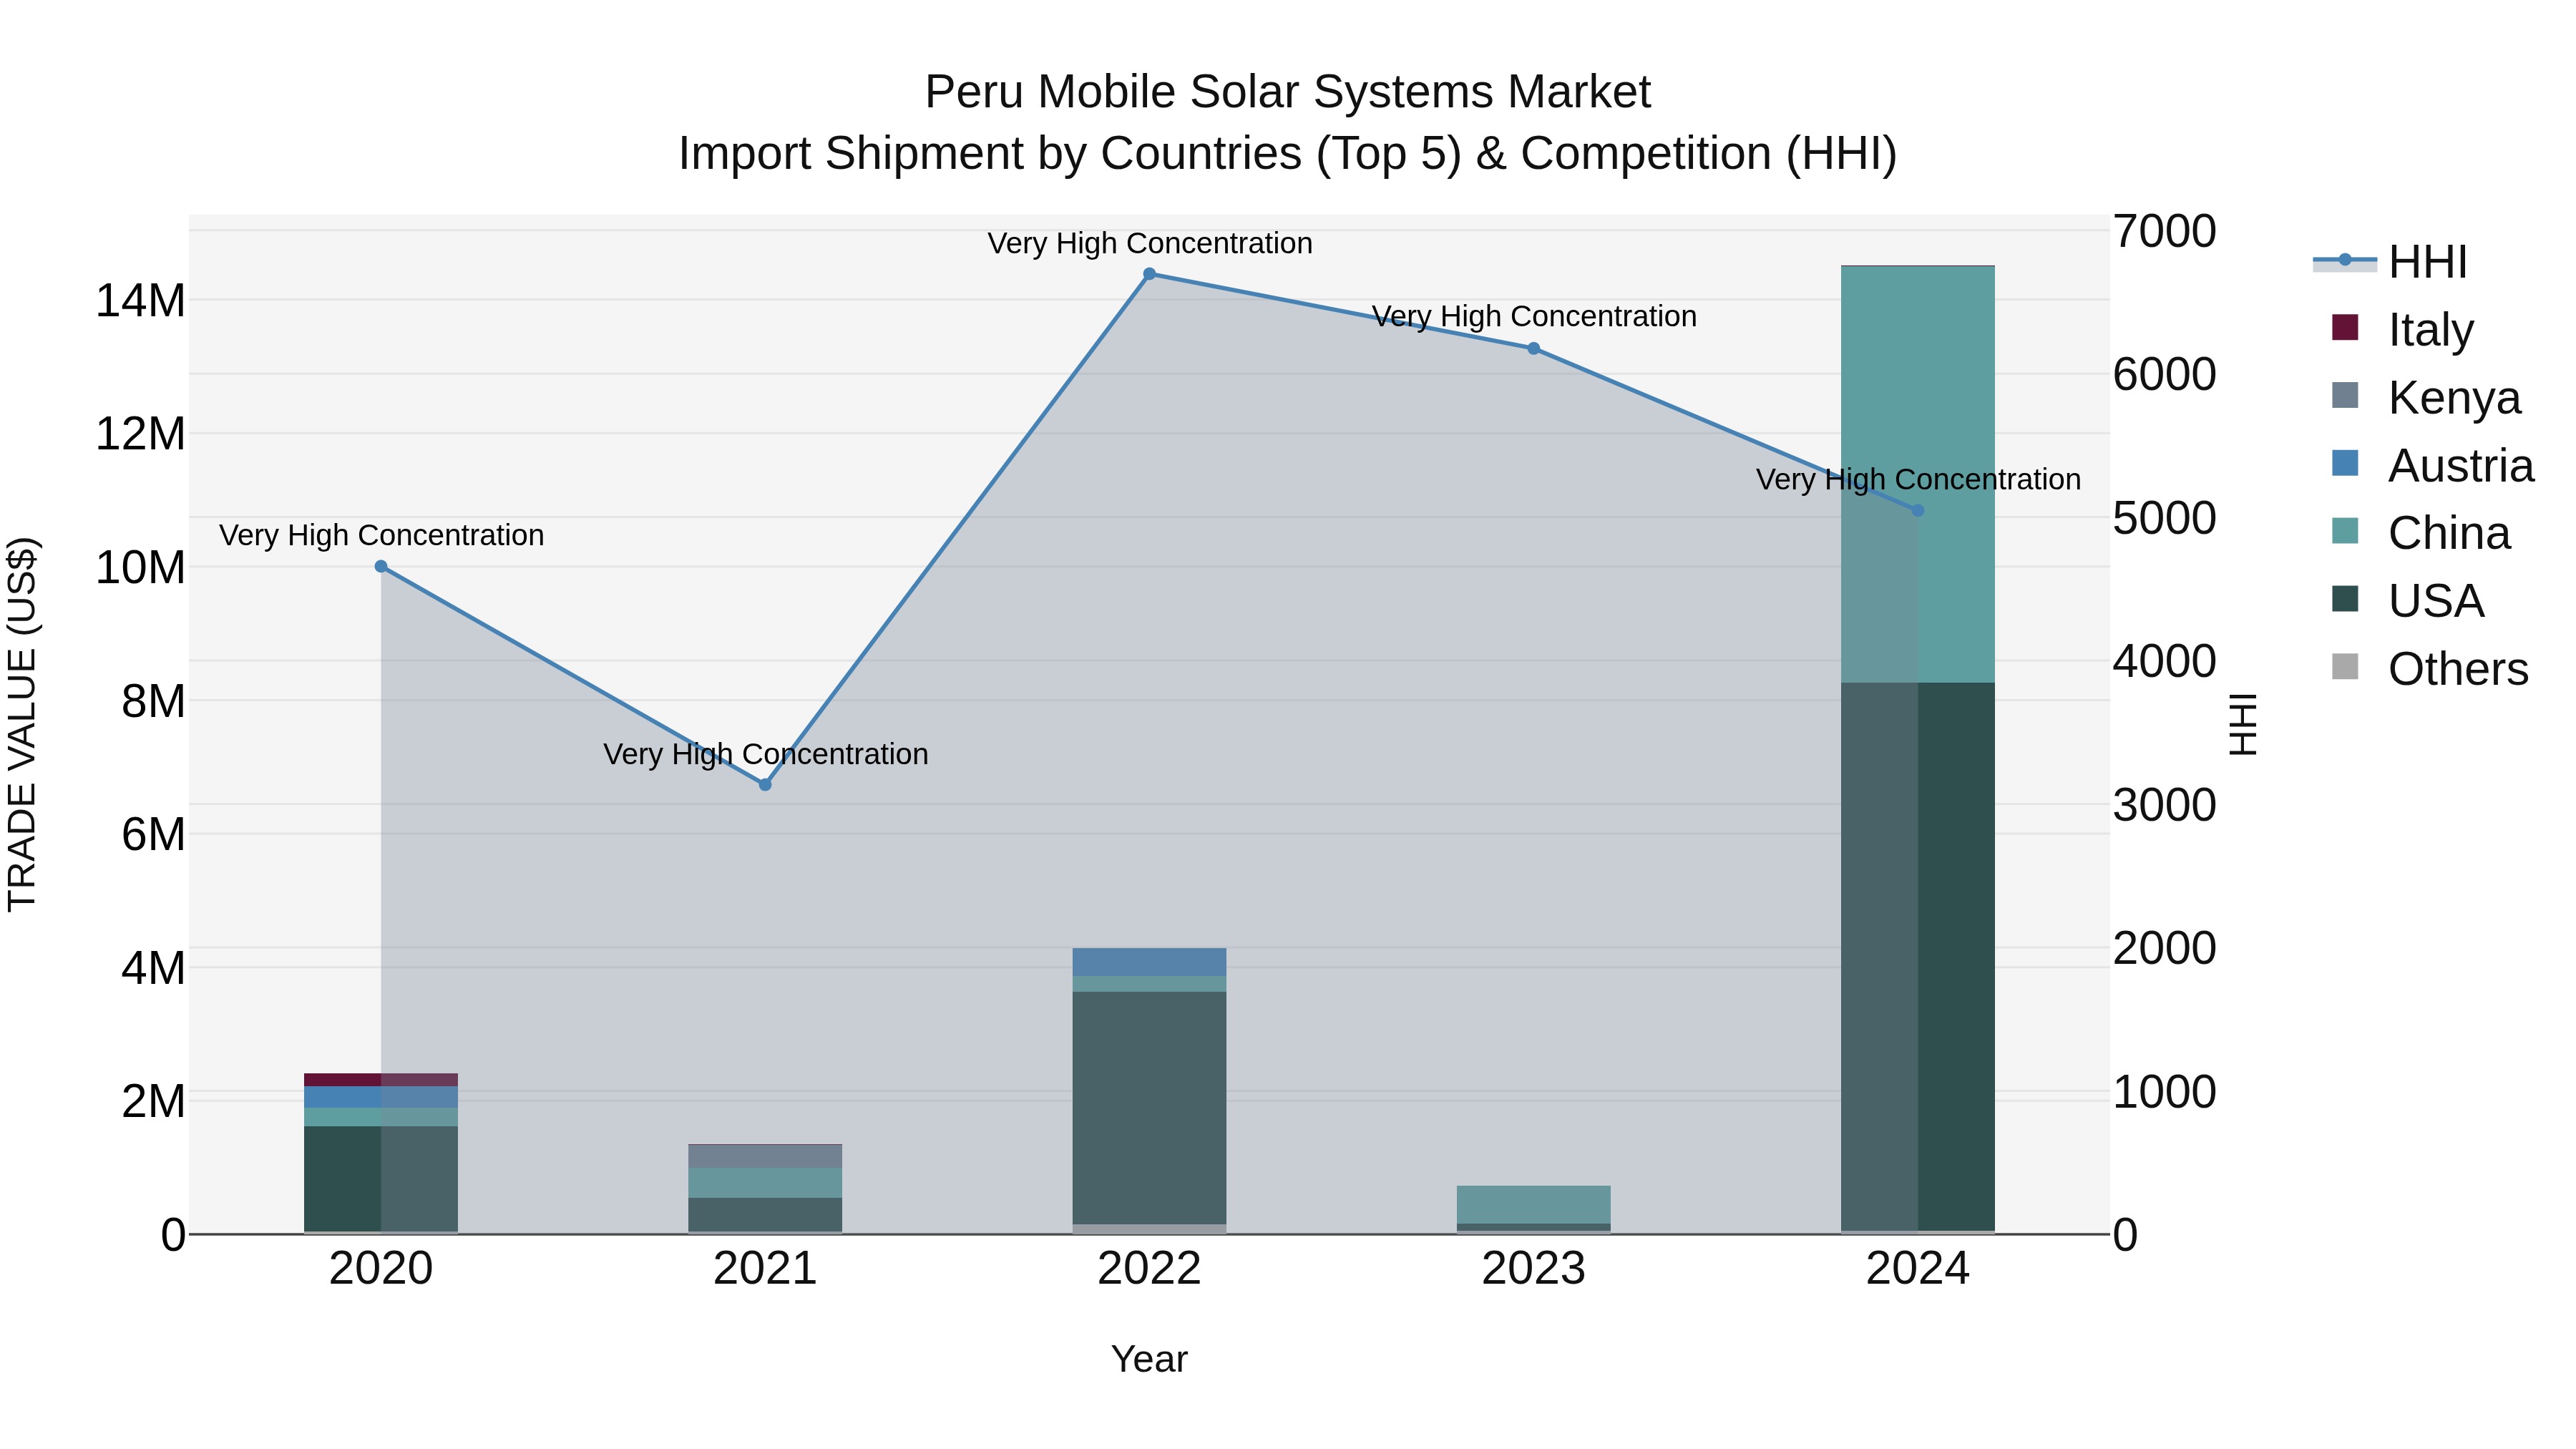2576x1449 pixels.
Task: Select the 2022 China bar segment
Action: pos(1149,984)
